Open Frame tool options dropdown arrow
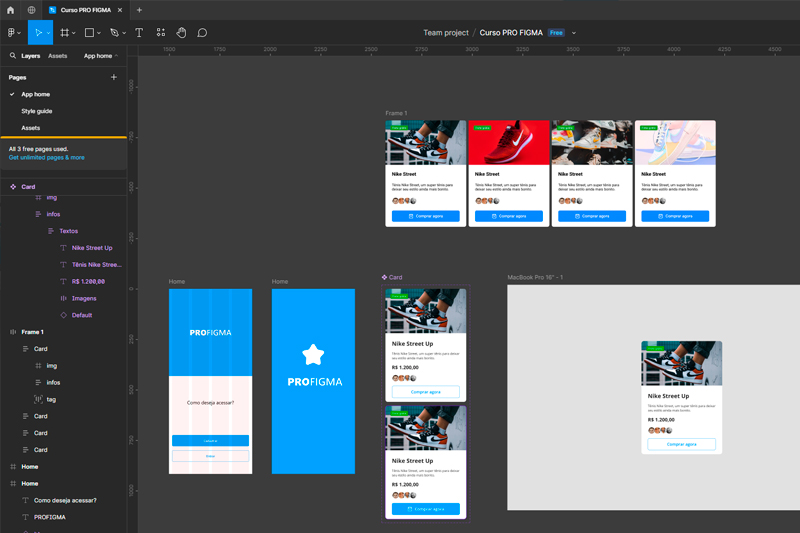 (73, 33)
